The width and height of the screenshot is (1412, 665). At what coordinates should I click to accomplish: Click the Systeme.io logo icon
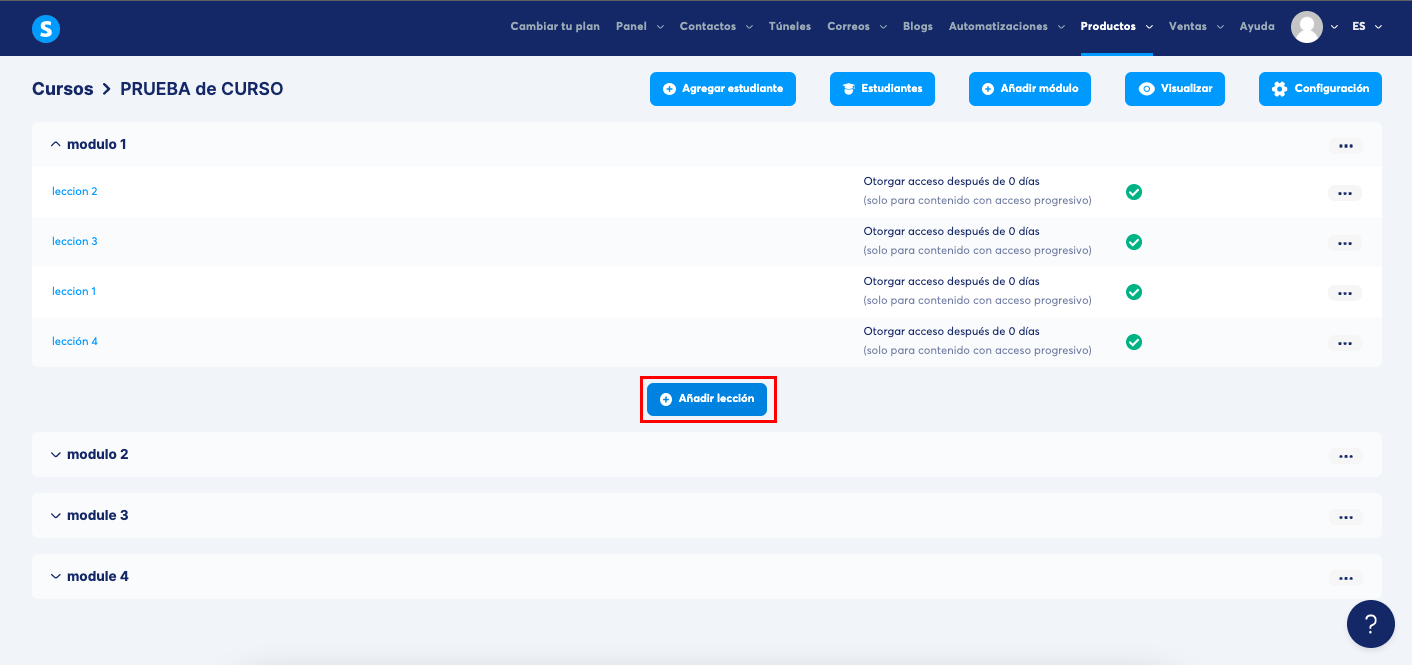(x=46, y=29)
